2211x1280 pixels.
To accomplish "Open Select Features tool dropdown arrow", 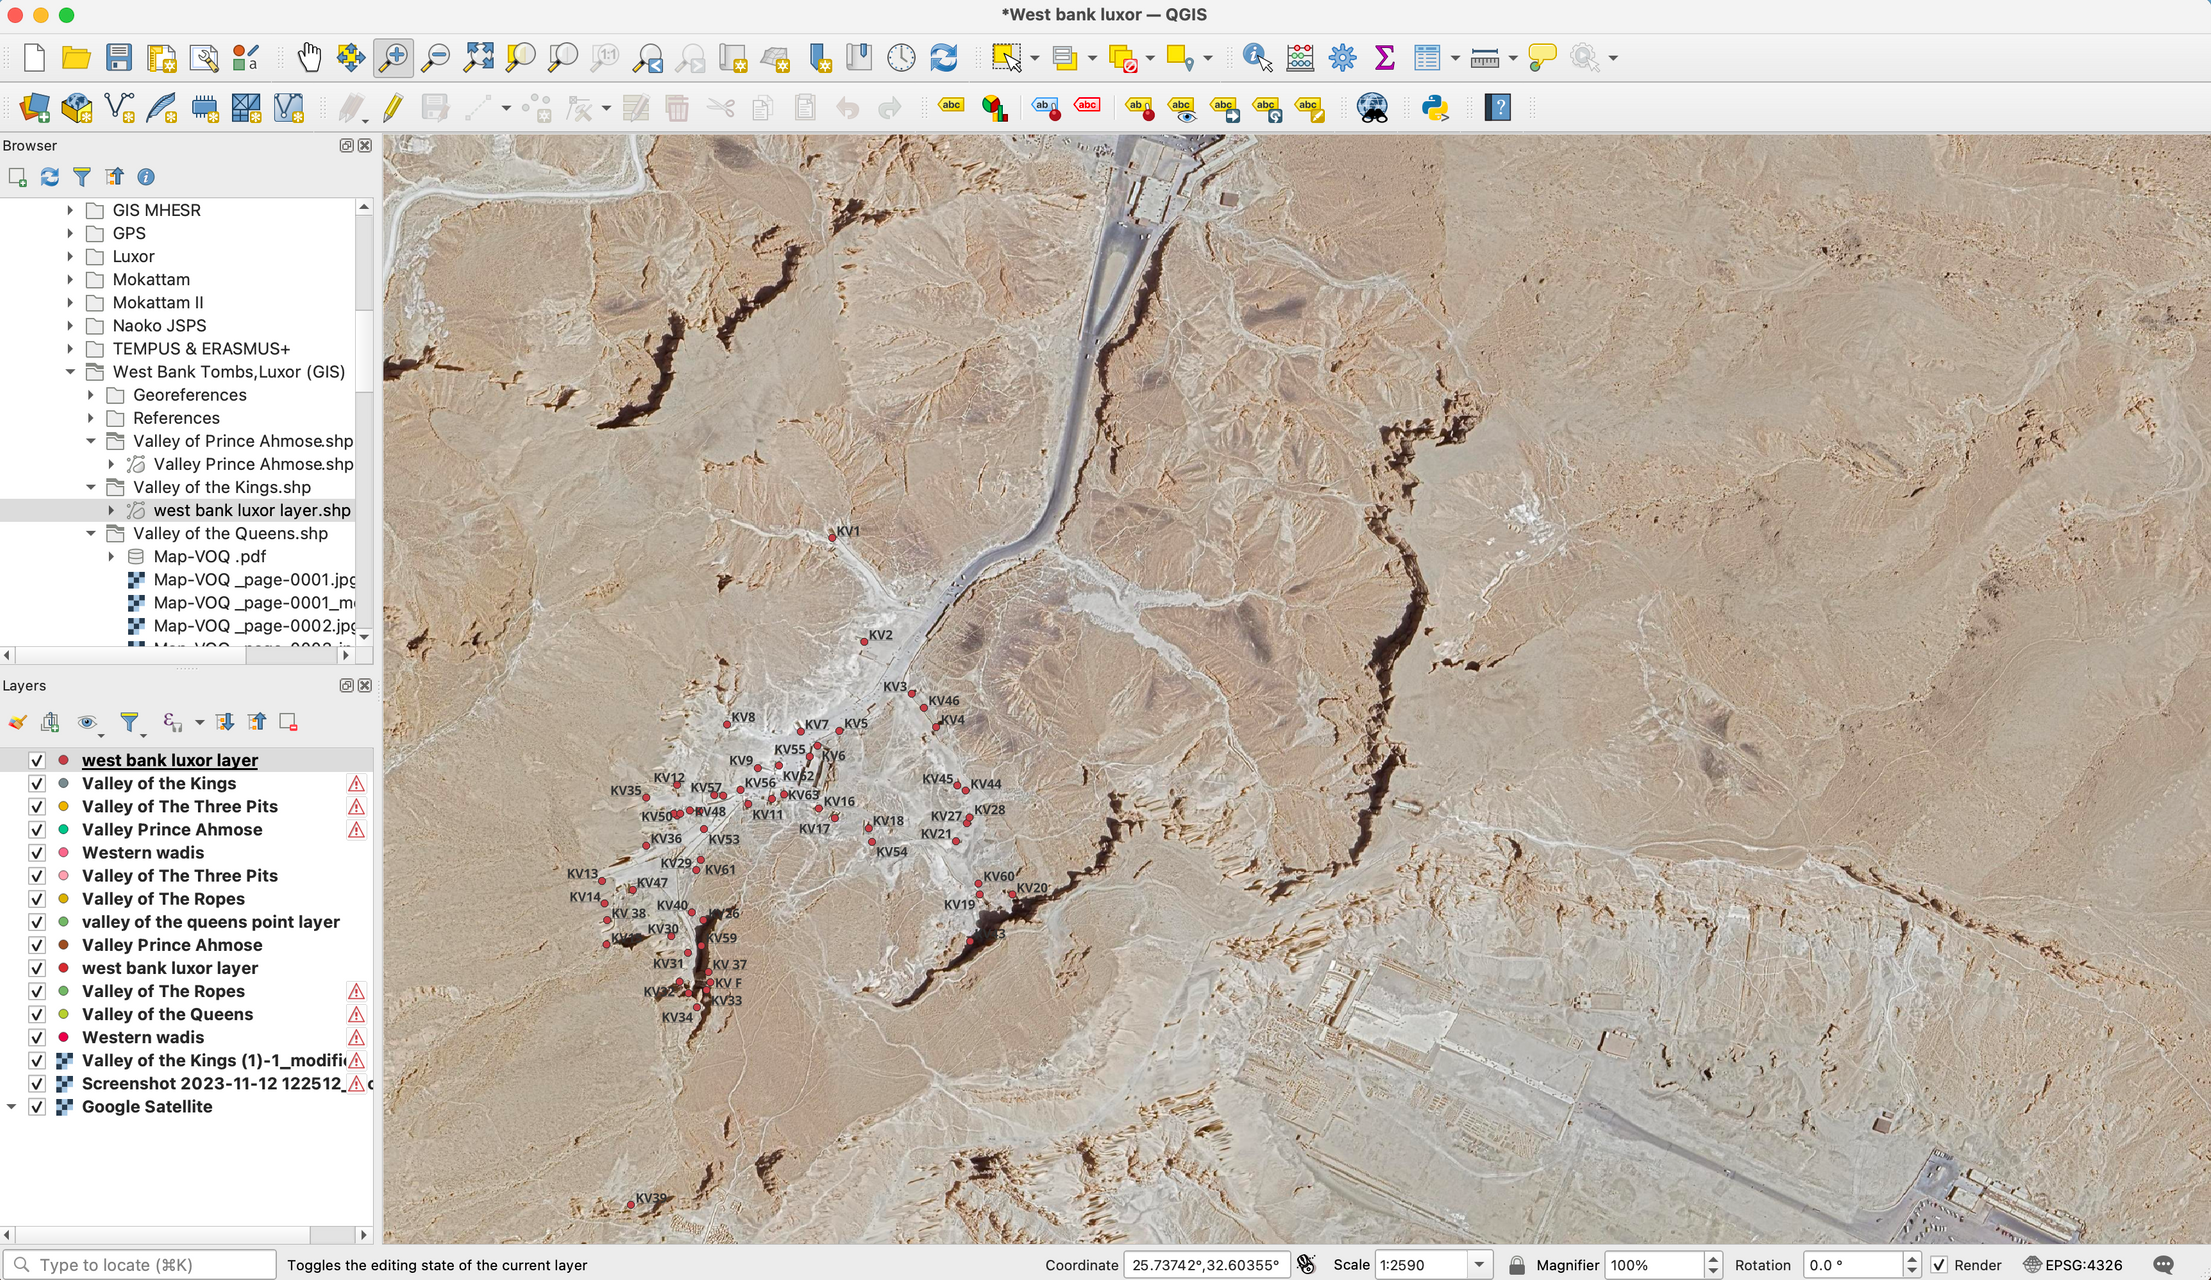I will (1034, 58).
